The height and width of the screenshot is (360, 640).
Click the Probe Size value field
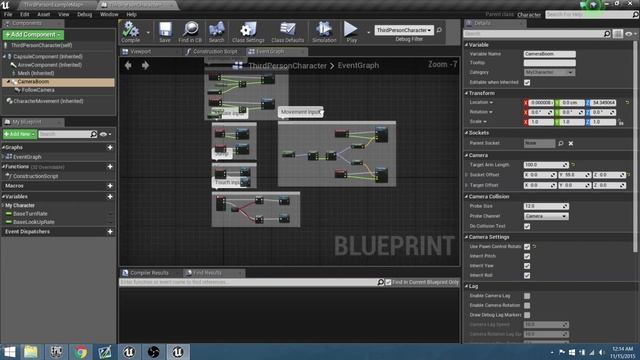(x=546, y=206)
